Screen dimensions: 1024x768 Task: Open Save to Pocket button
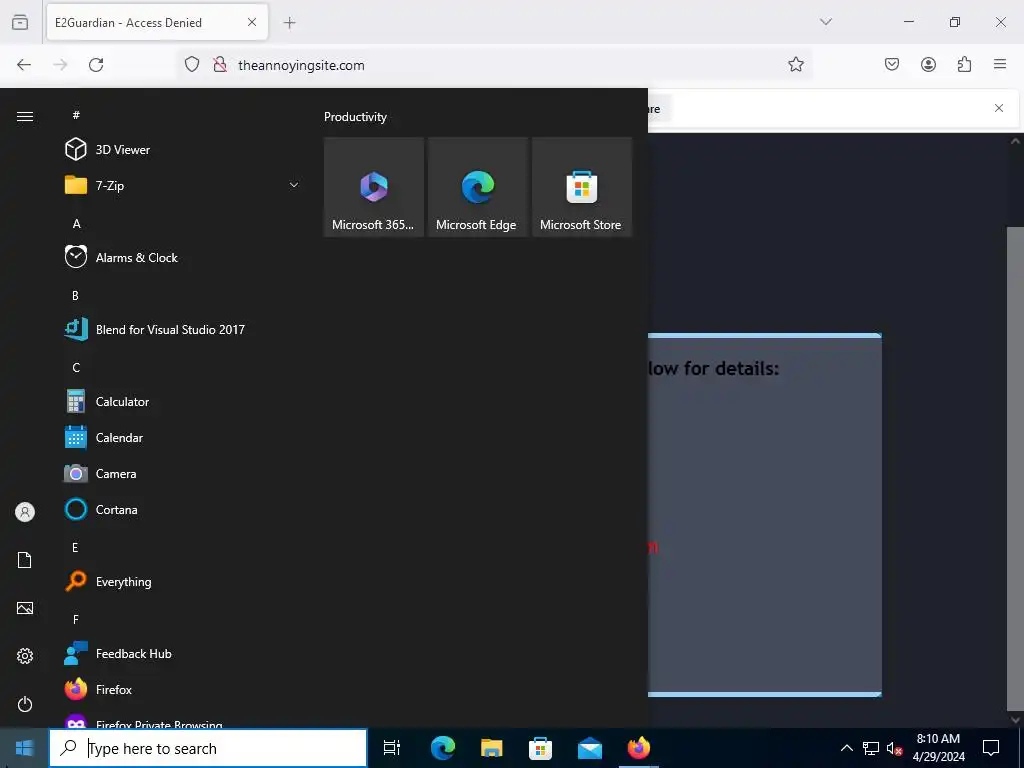[892, 64]
